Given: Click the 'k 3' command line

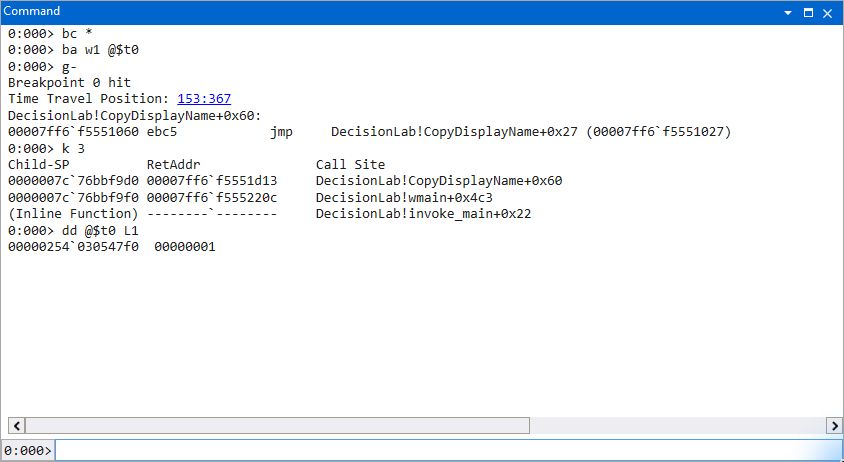Looking at the screenshot, I should pos(46,148).
